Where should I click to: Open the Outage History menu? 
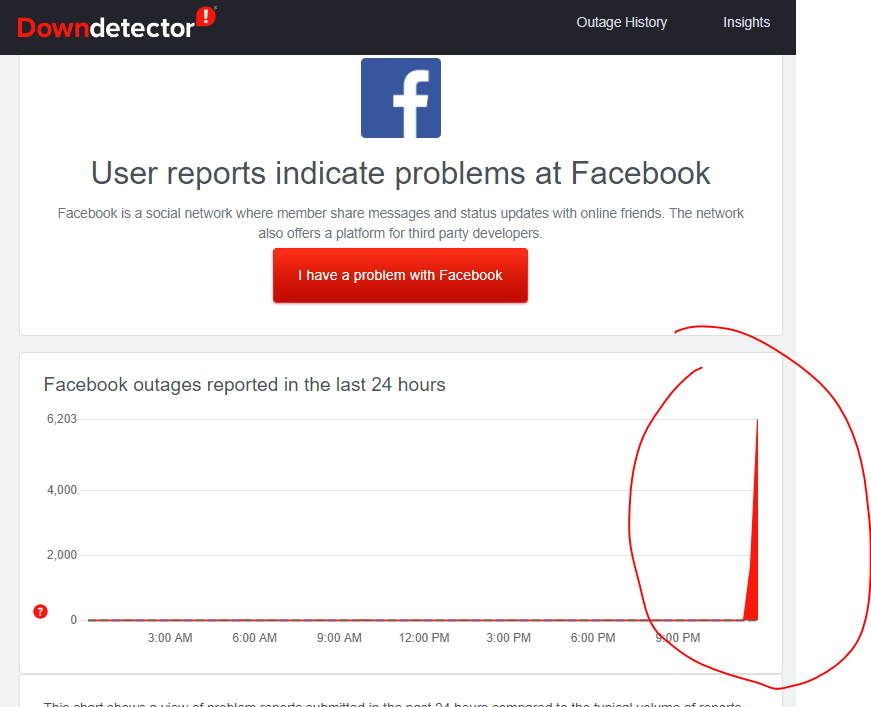tap(621, 22)
